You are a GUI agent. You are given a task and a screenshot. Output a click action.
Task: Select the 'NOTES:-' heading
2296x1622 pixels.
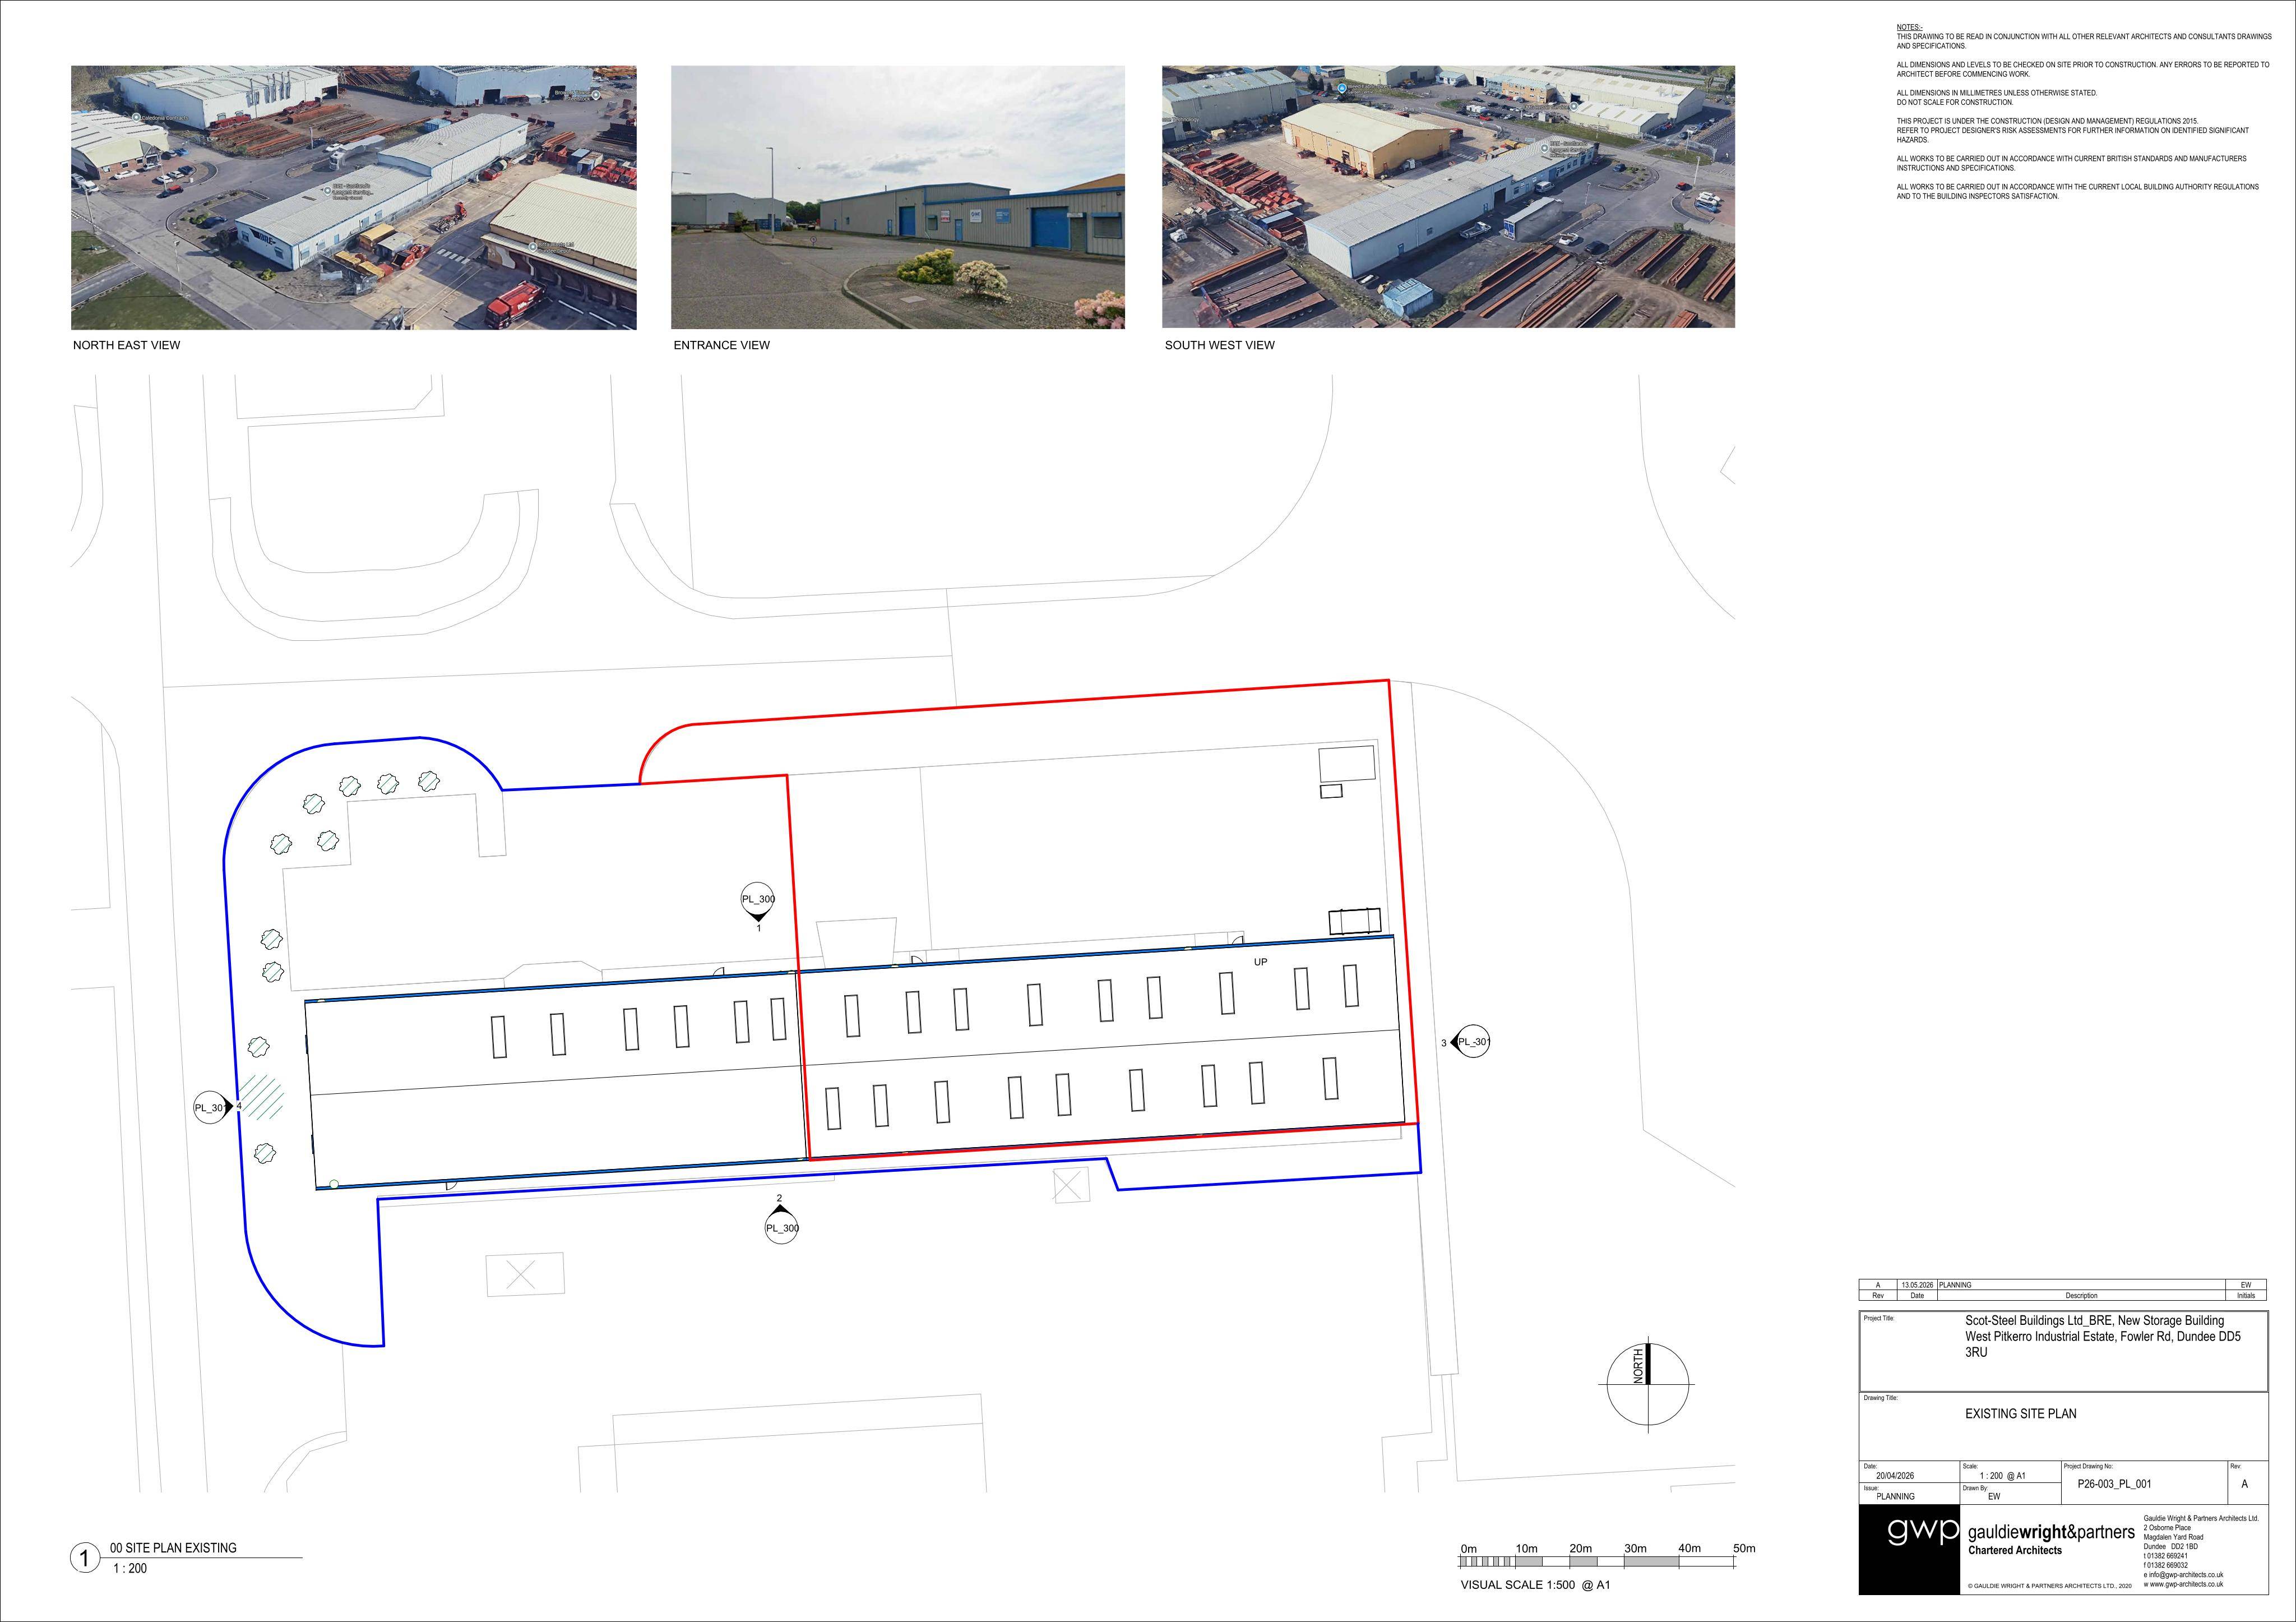(x=1909, y=27)
